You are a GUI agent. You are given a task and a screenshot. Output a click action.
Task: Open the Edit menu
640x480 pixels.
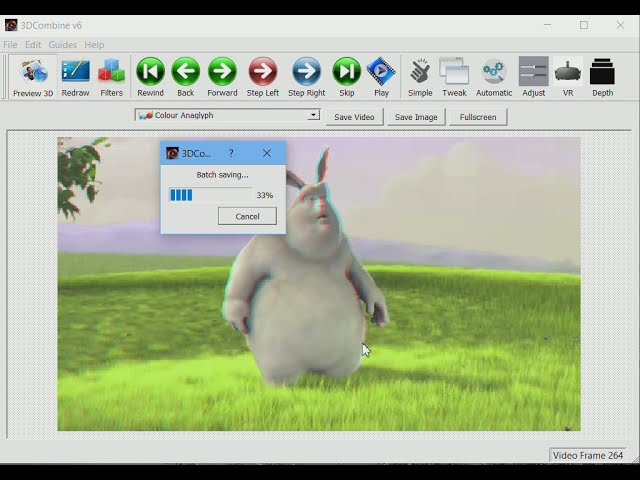coord(33,44)
